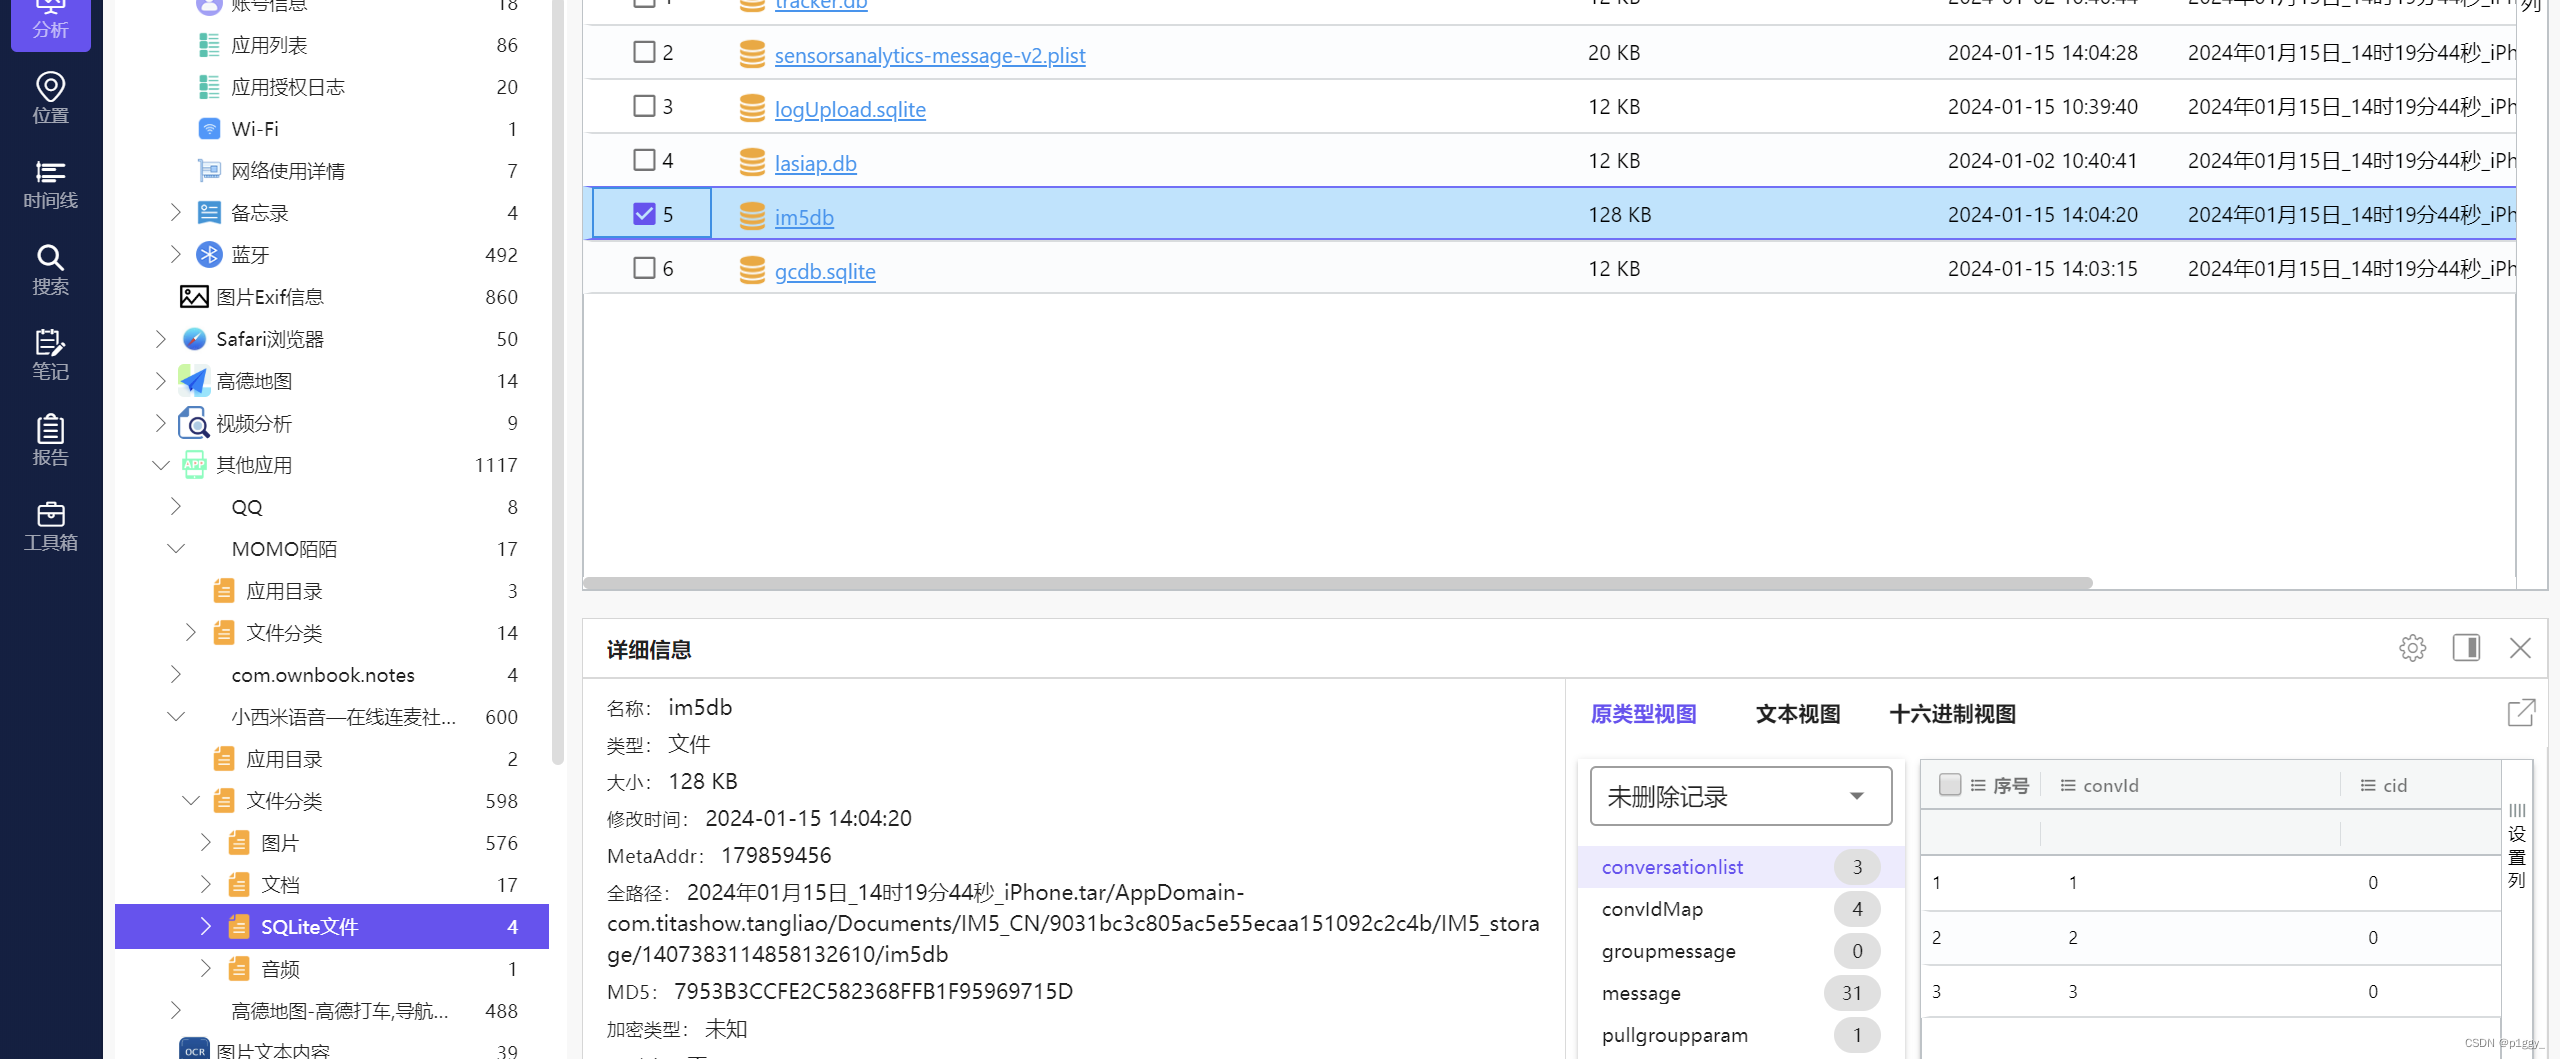This screenshot has width=2560, height=1059.
Task: Expand the 图片 folder under 文件分类
Action: [x=206, y=842]
